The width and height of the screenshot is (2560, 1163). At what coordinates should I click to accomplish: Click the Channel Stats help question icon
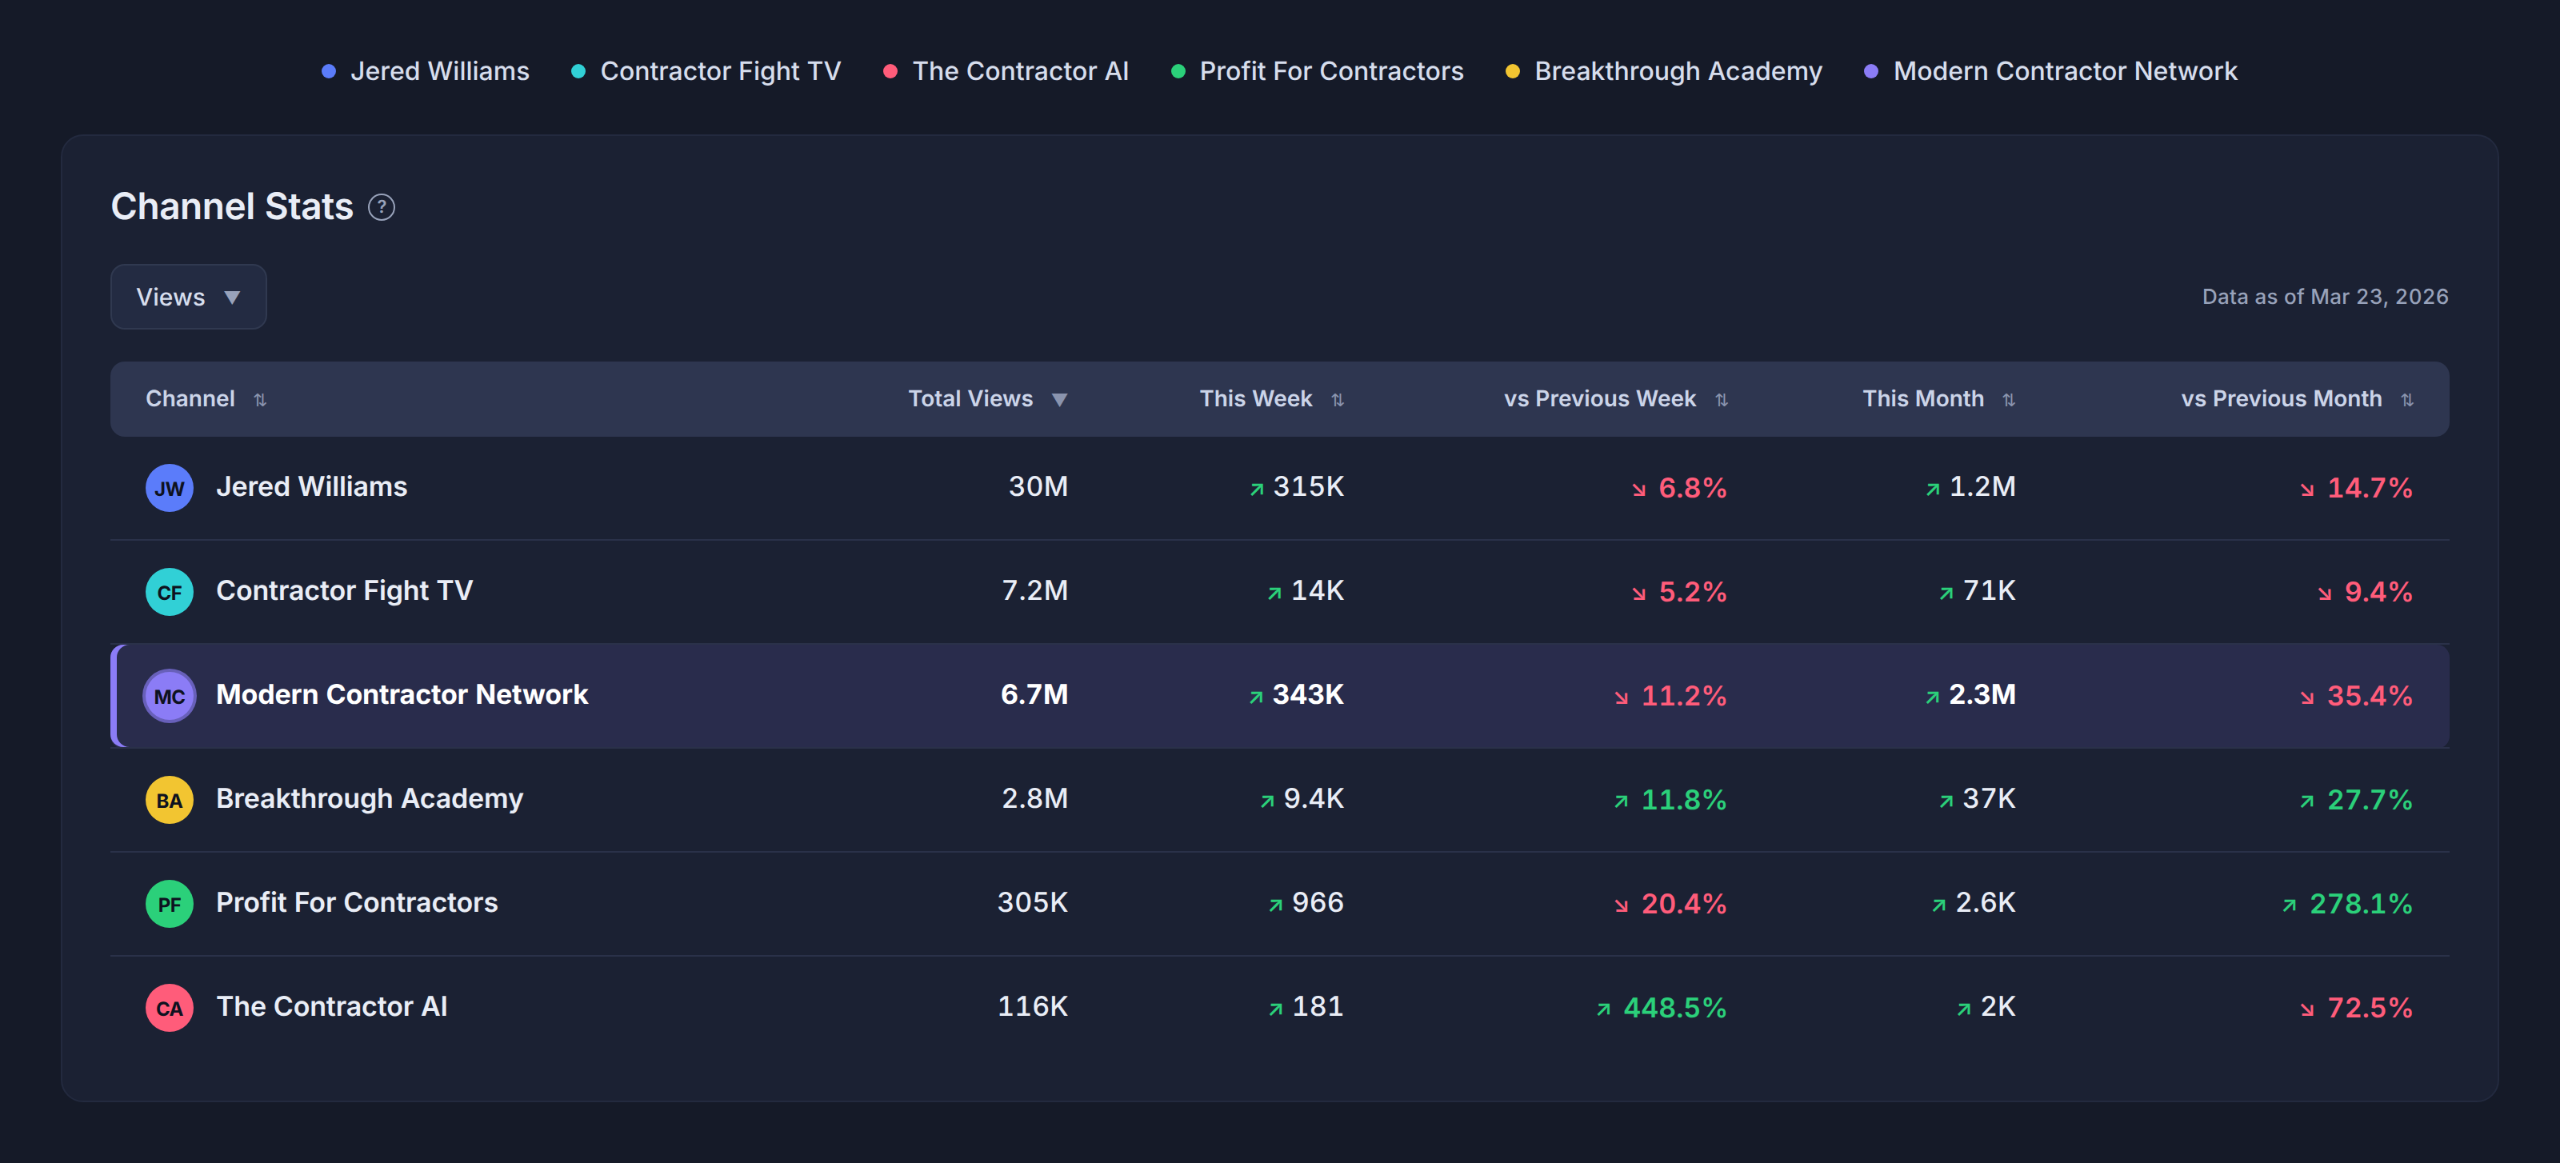[x=381, y=207]
